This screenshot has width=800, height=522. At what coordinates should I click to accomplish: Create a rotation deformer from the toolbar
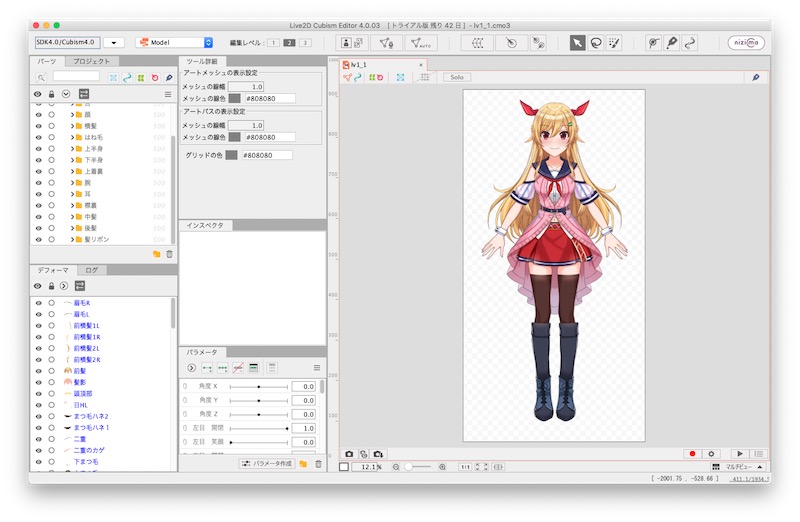[x=511, y=43]
